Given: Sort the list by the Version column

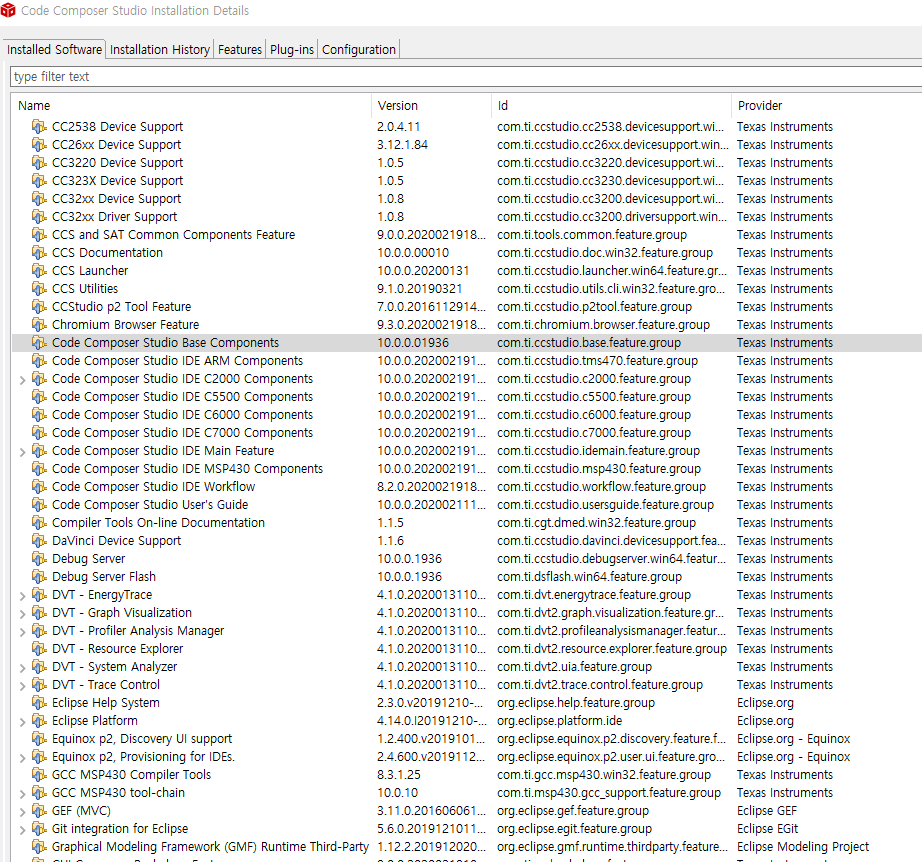Looking at the screenshot, I should point(431,105).
